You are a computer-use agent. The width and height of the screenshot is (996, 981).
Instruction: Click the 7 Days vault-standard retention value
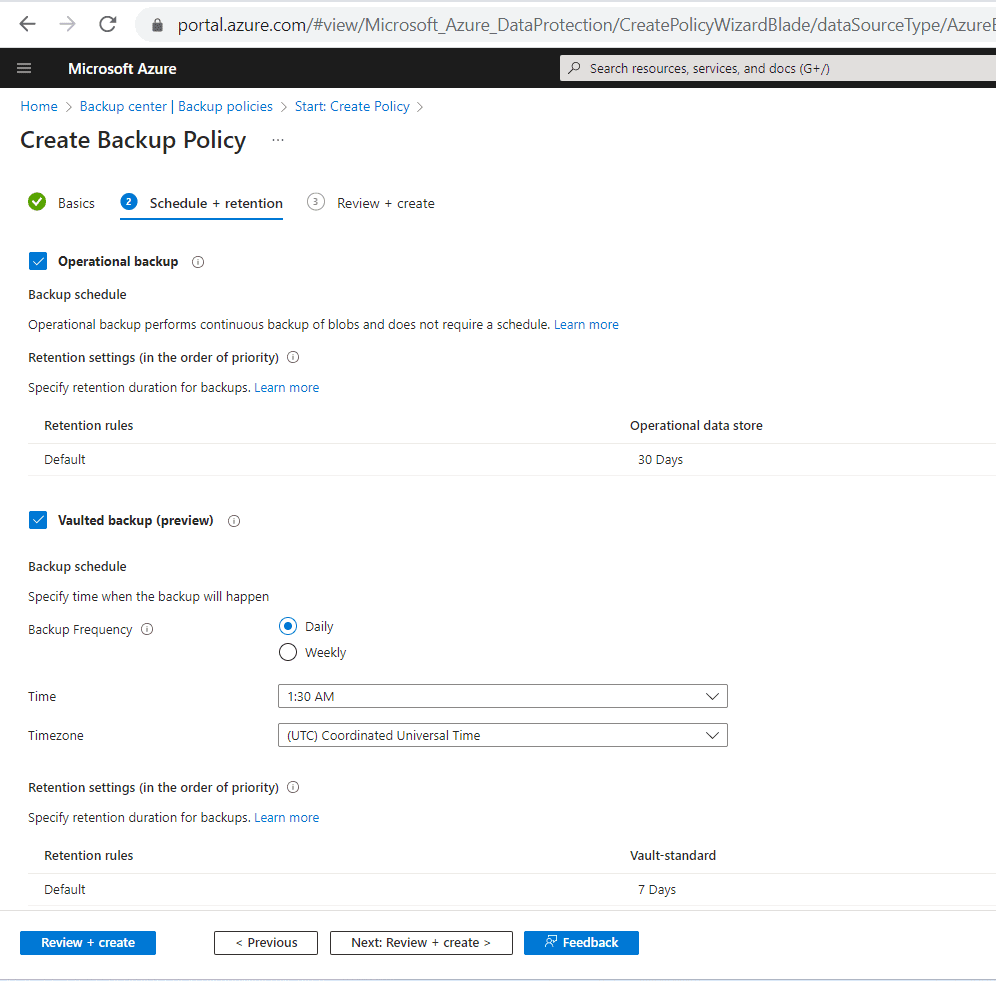click(657, 890)
